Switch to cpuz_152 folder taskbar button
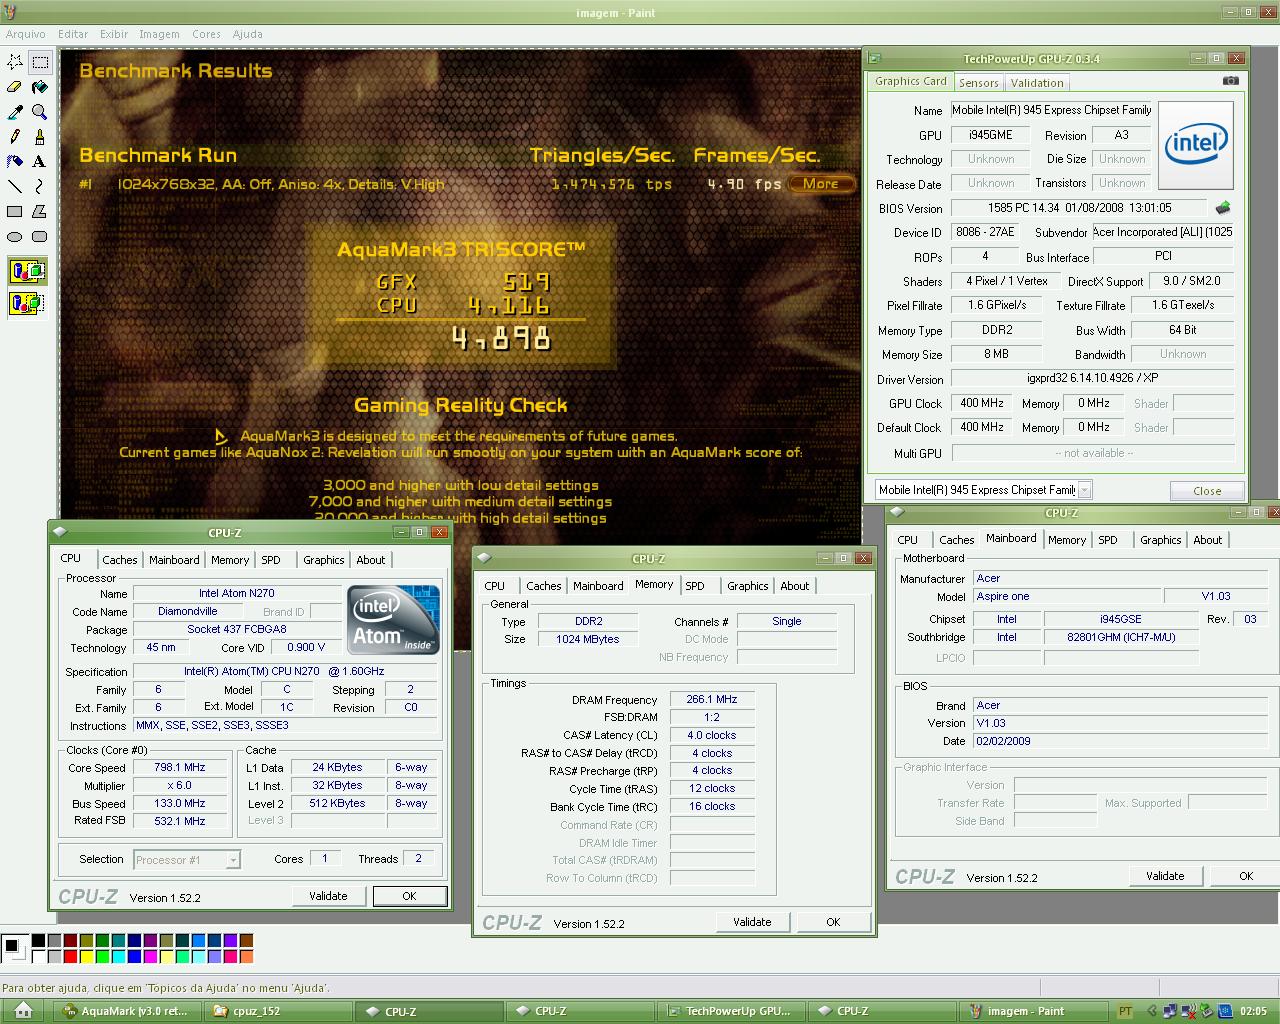This screenshot has height=1024, width=1280. coord(280,1011)
